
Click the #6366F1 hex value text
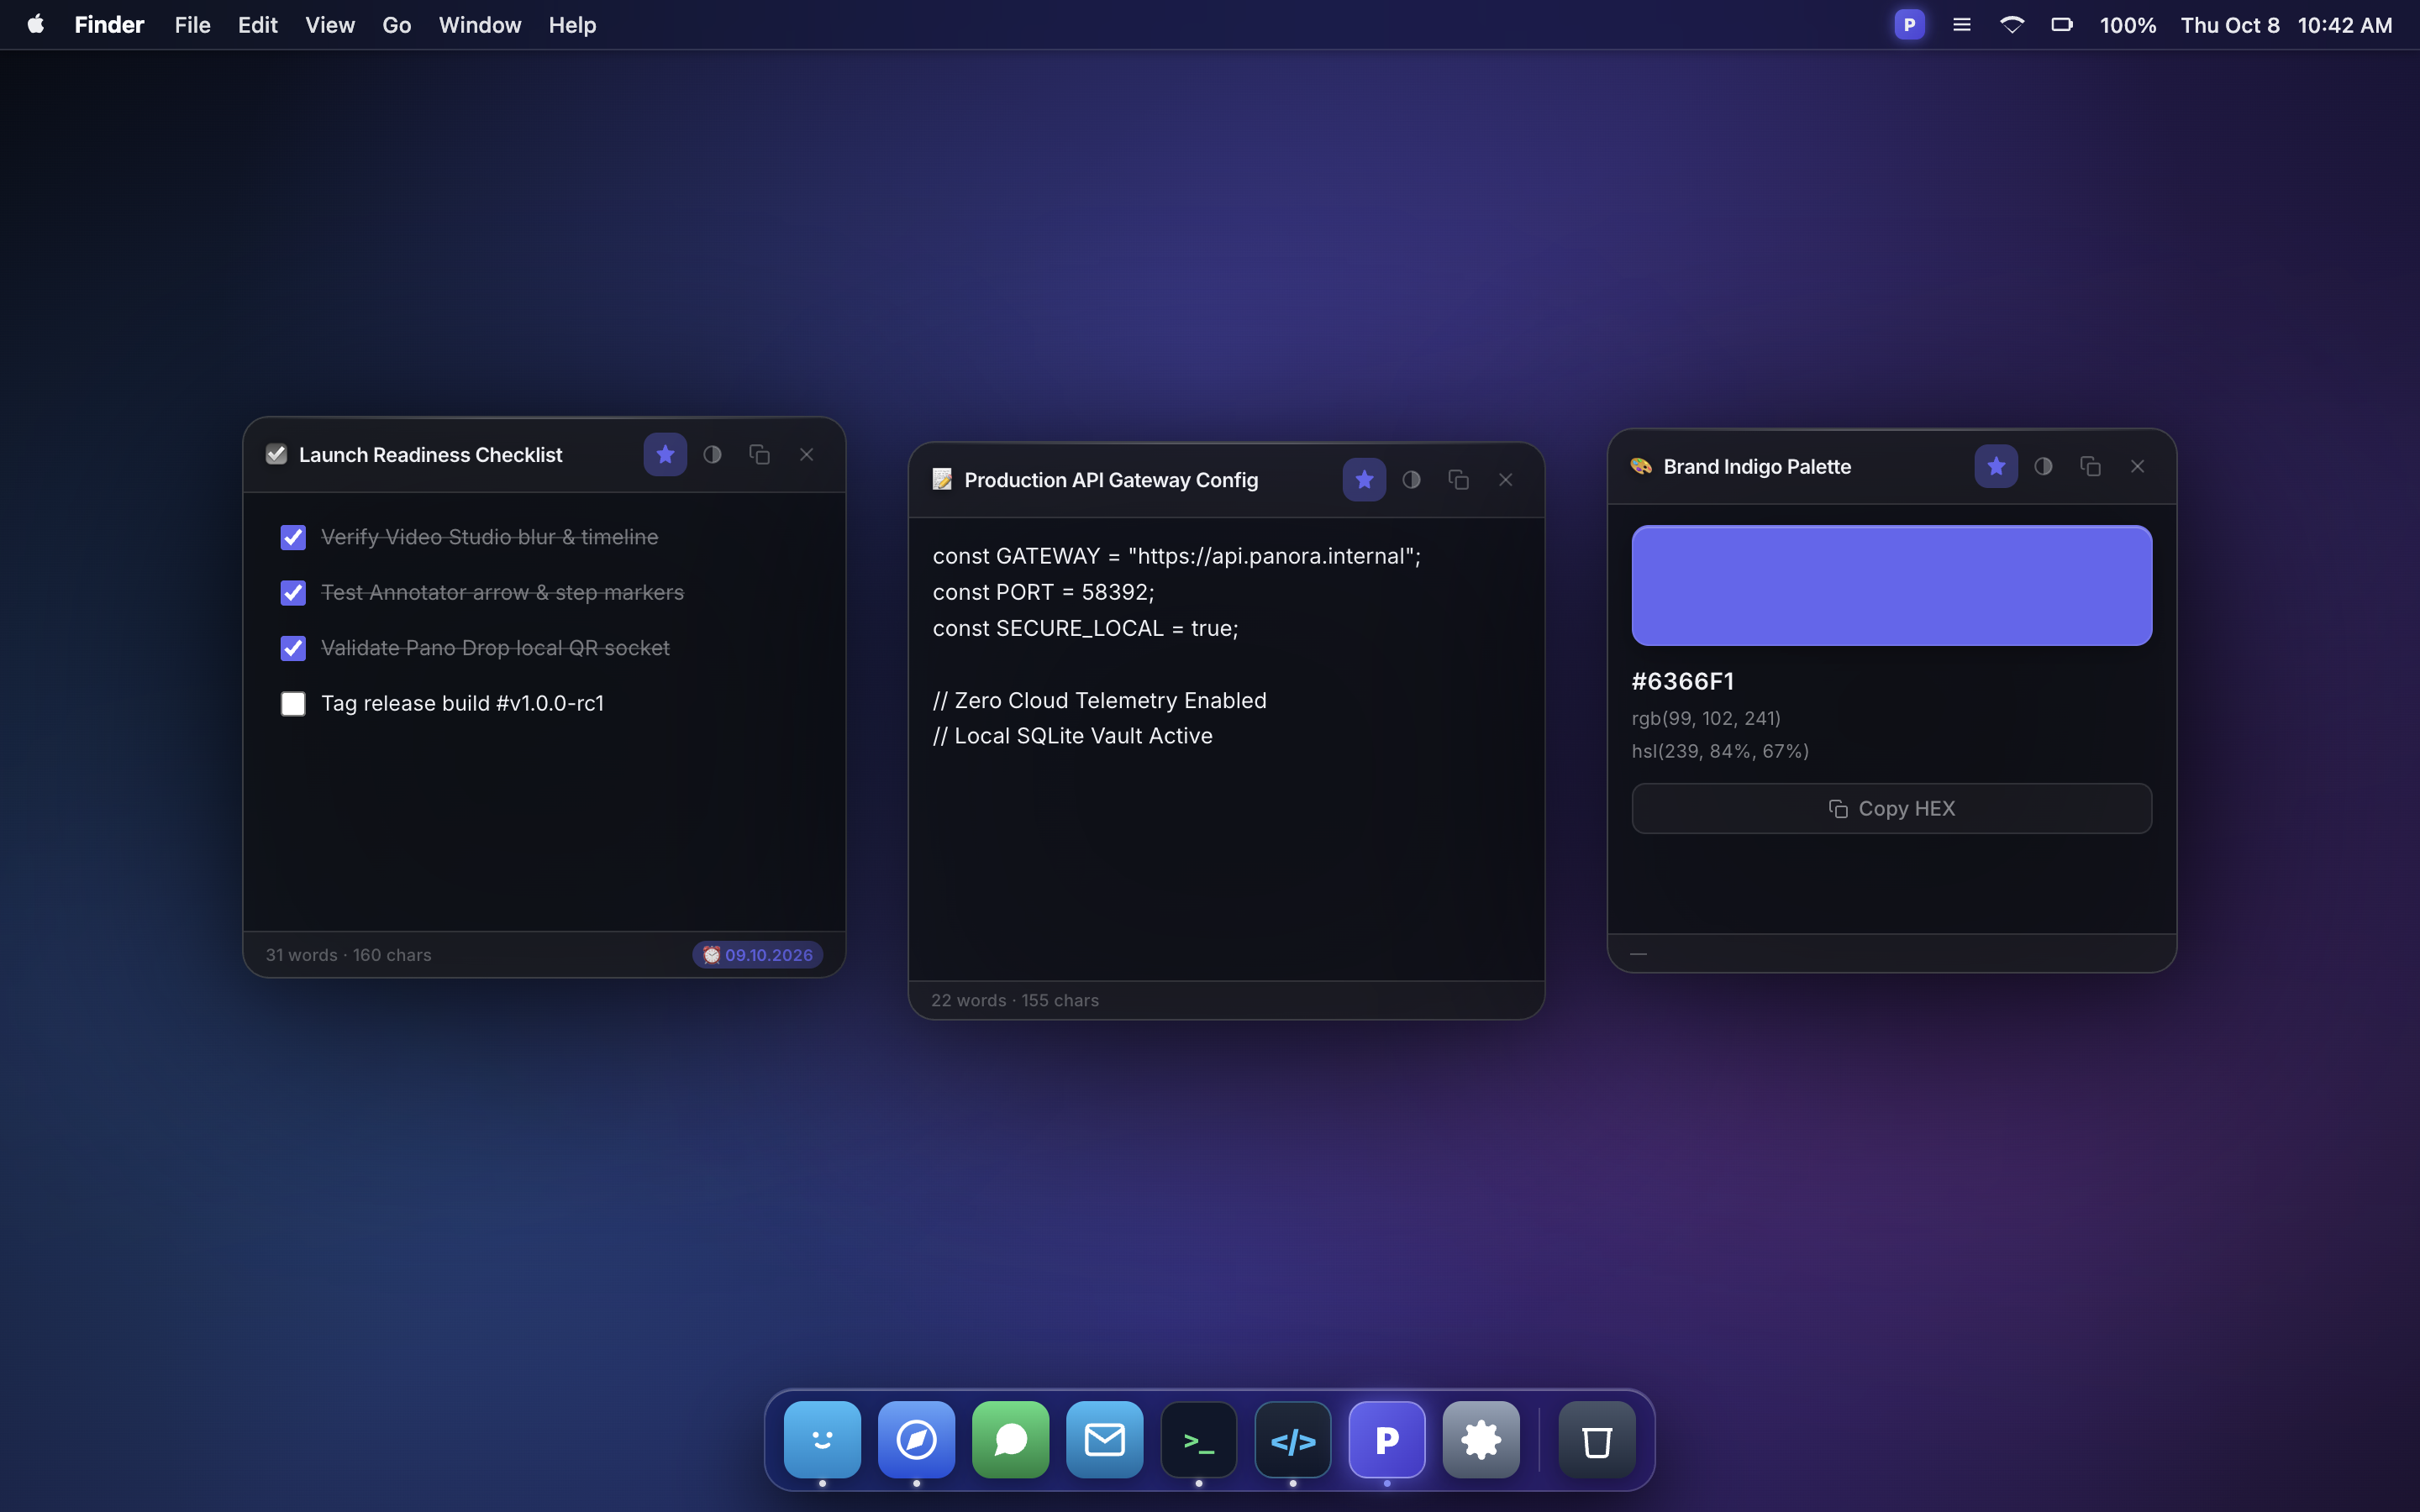click(x=1682, y=681)
